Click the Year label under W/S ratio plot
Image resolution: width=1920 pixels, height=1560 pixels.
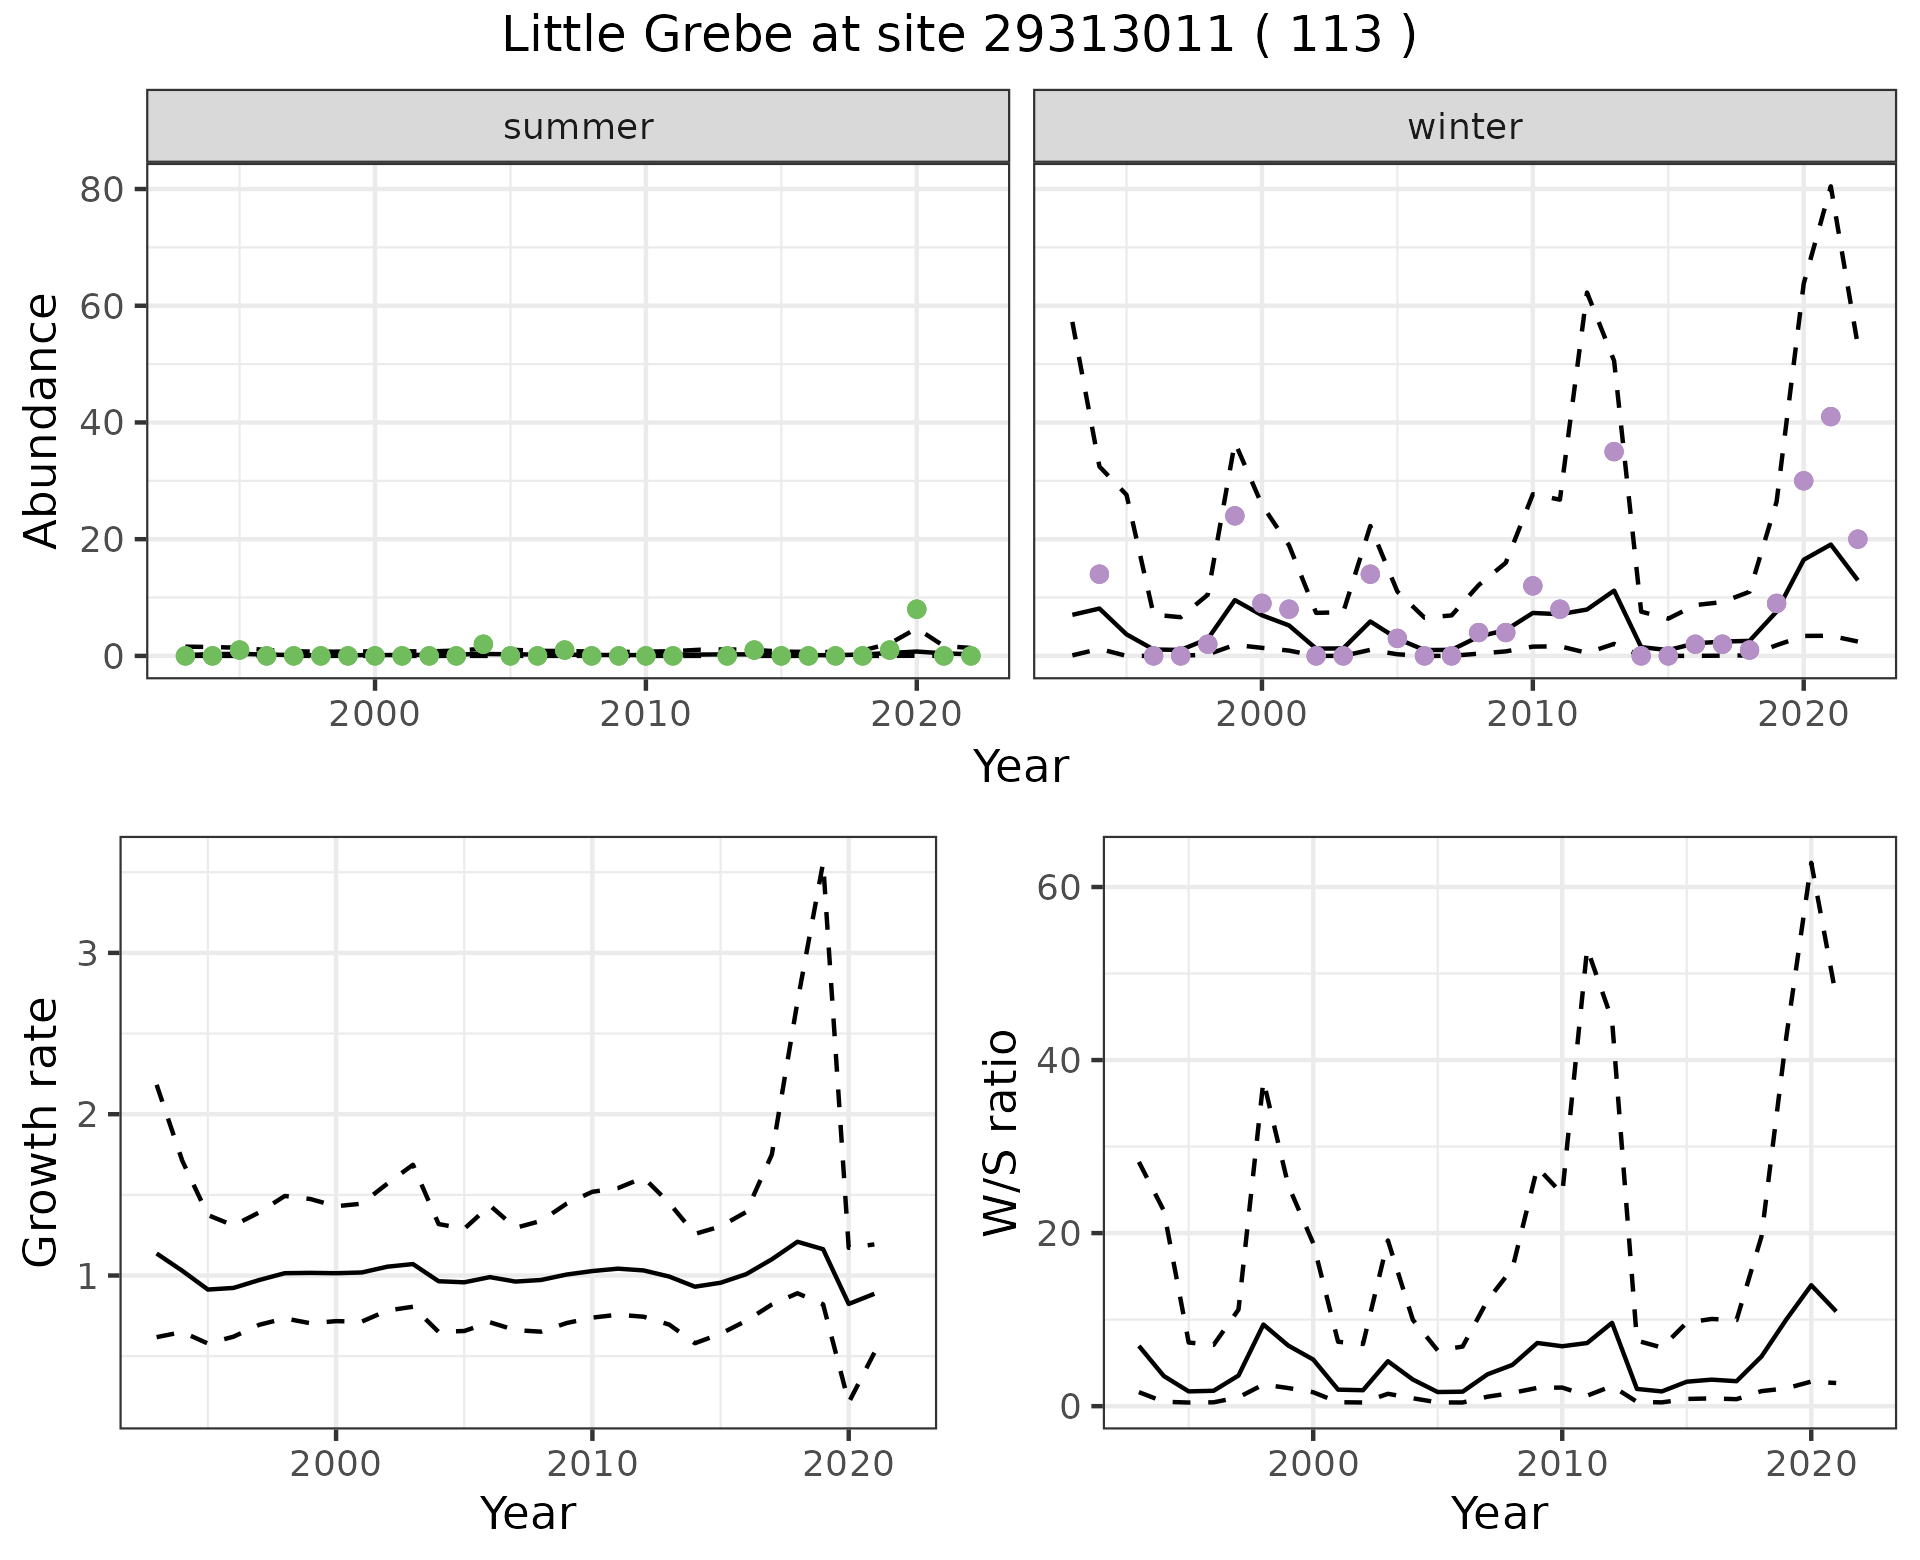pyautogui.click(x=1498, y=1513)
